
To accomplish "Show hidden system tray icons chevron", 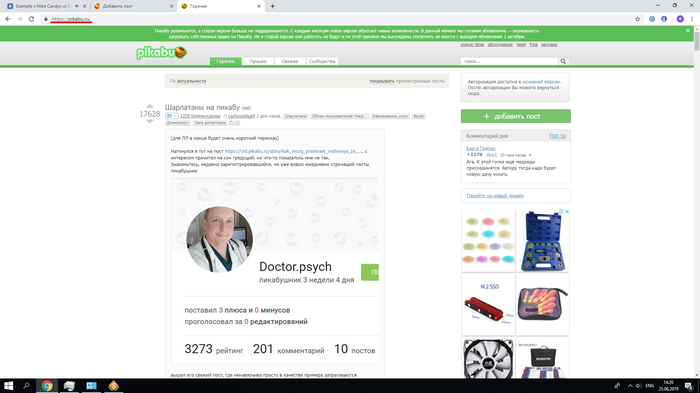I will pos(630,385).
